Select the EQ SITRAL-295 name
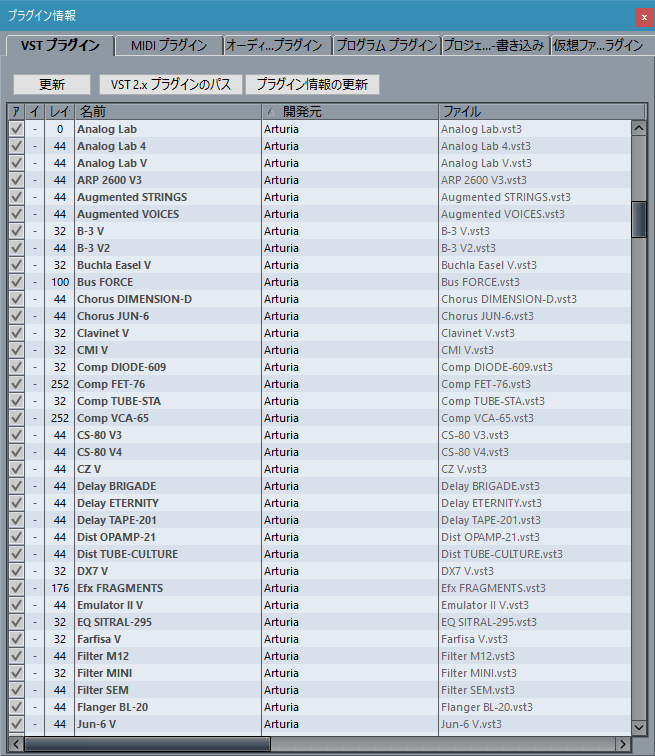This screenshot has width=655, height=756. pos(114,622)
